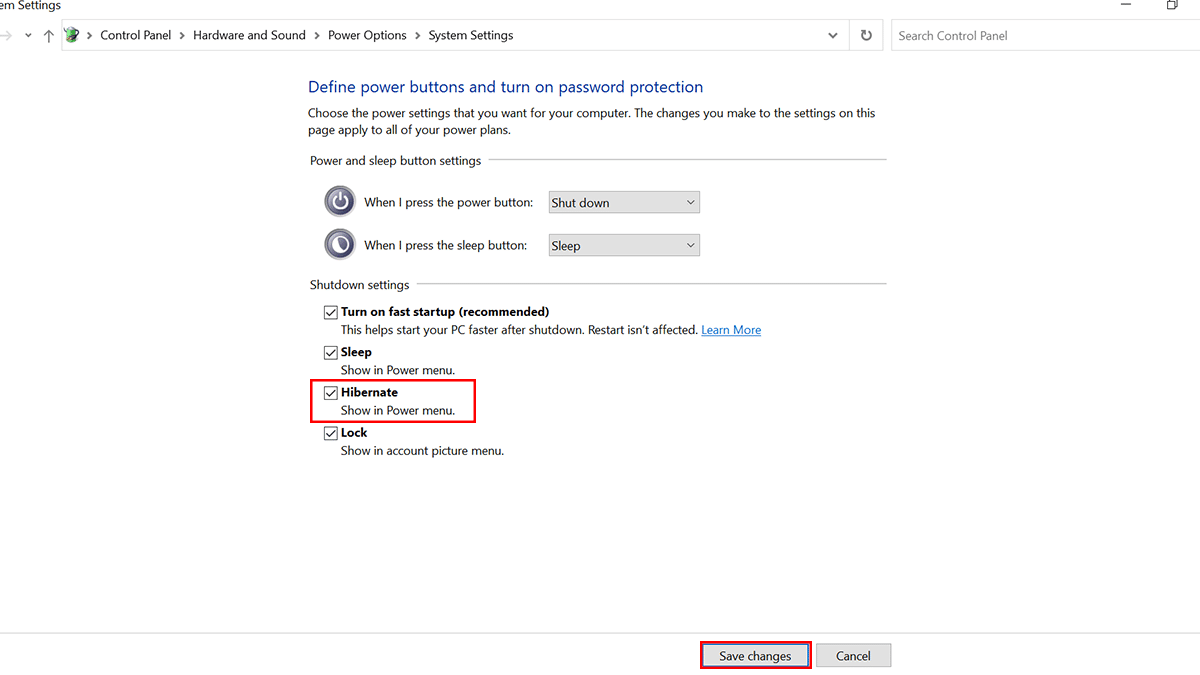The image size is (1200, 675).
Task: Navigate to Power Options breadcrumb
Action: click(x=367, y=35)
